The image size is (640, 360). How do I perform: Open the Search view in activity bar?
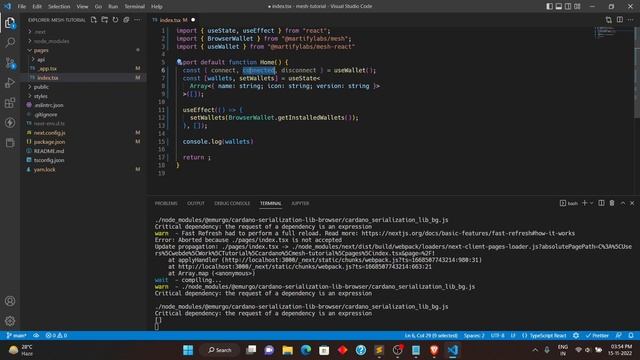tap(10, 42)
